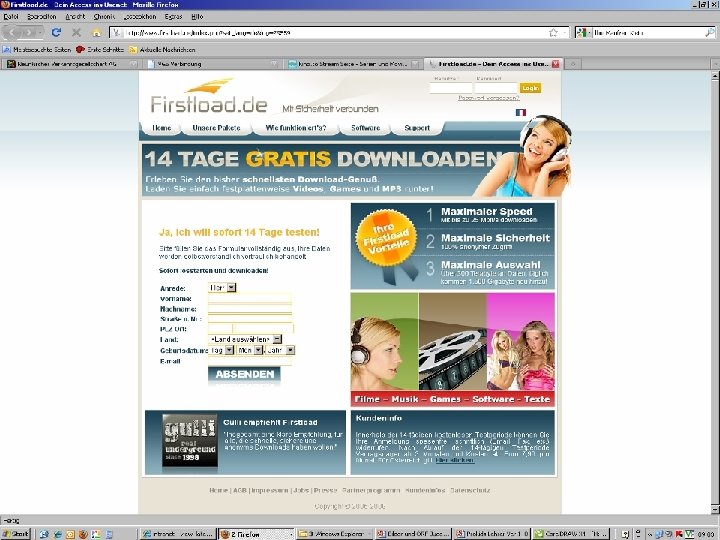
Task: Open the Home navigation tab
Action: click(x=161, y=128)
